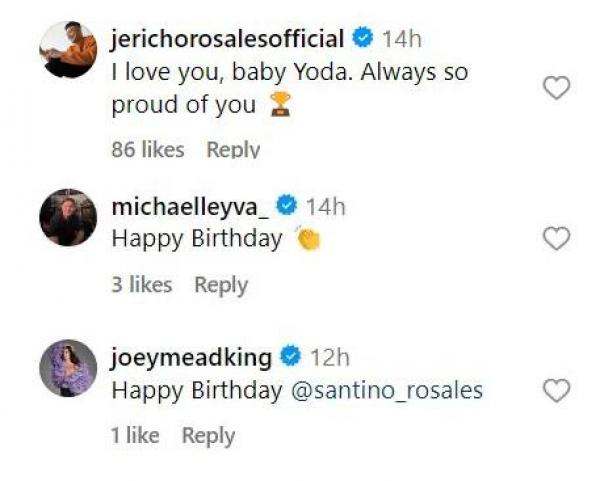Click the jerichorosalesofficial username
600x481 pixels.
pyautogui.click(x=227, y=39)
